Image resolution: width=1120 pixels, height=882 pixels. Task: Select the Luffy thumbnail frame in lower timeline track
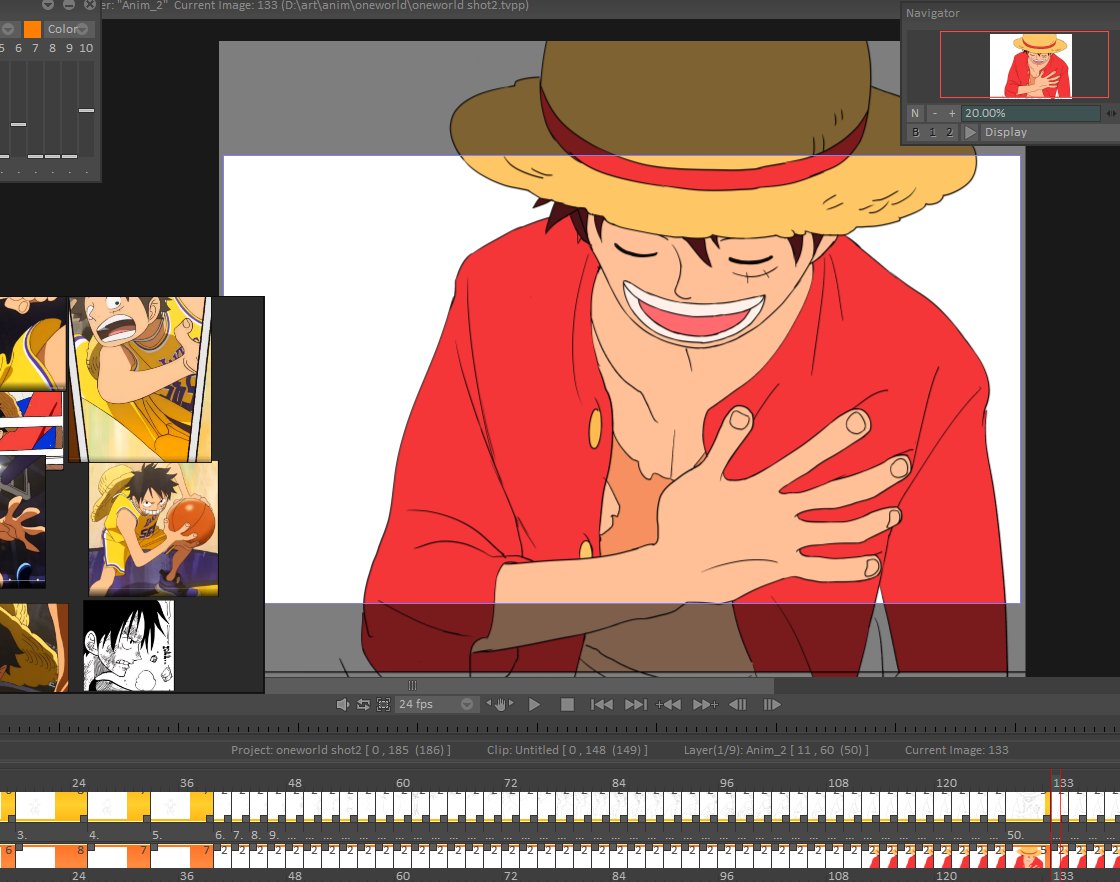[1029, 856]
